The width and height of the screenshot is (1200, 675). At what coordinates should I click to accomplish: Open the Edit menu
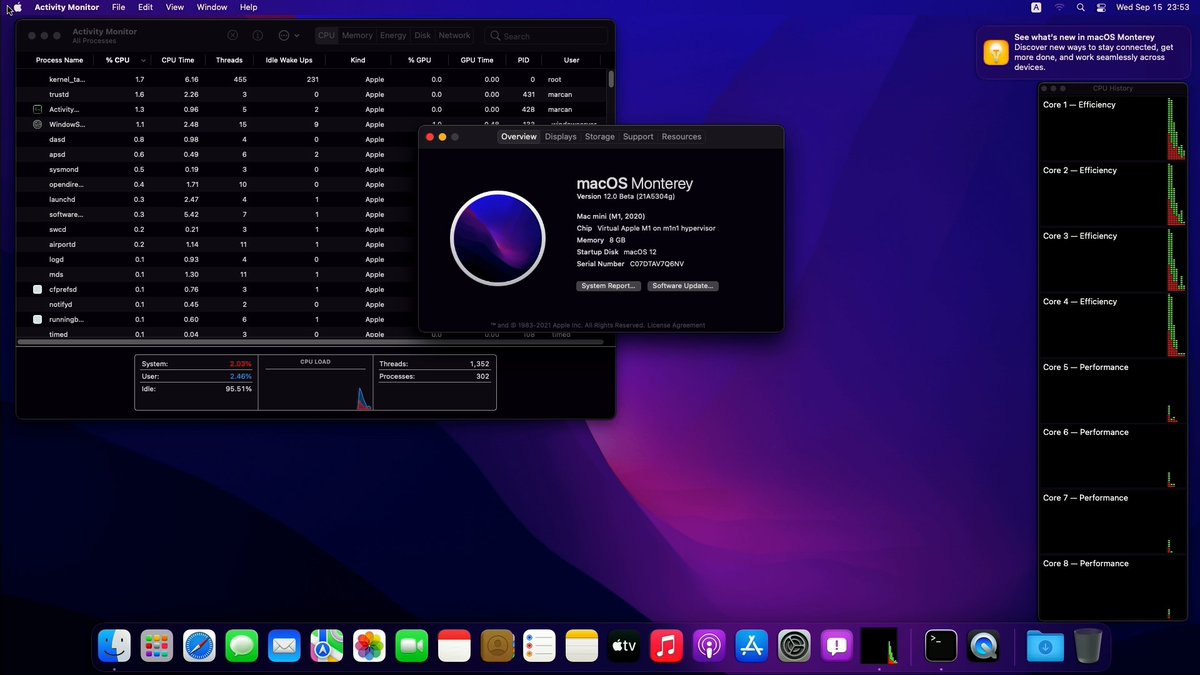(x=146, y=7)
